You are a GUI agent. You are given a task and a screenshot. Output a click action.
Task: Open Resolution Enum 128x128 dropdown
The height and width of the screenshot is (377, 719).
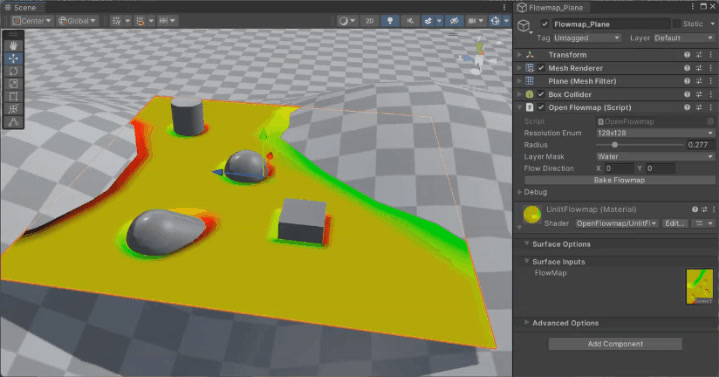tap(655, 133)
